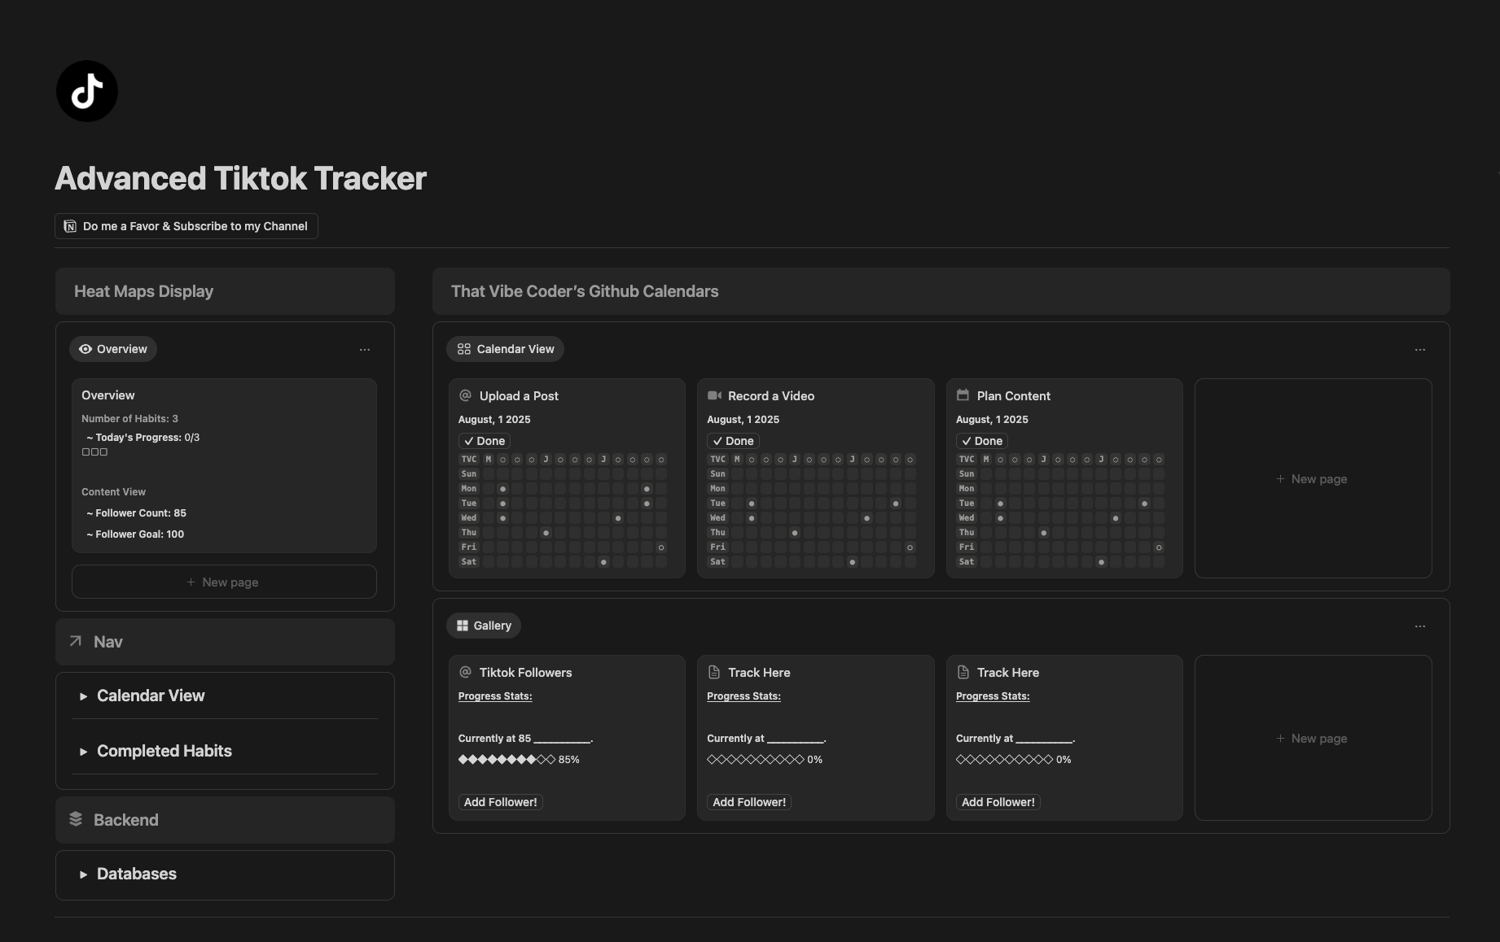Click the TikTok page icon
1500x942 pixels.
87,91
